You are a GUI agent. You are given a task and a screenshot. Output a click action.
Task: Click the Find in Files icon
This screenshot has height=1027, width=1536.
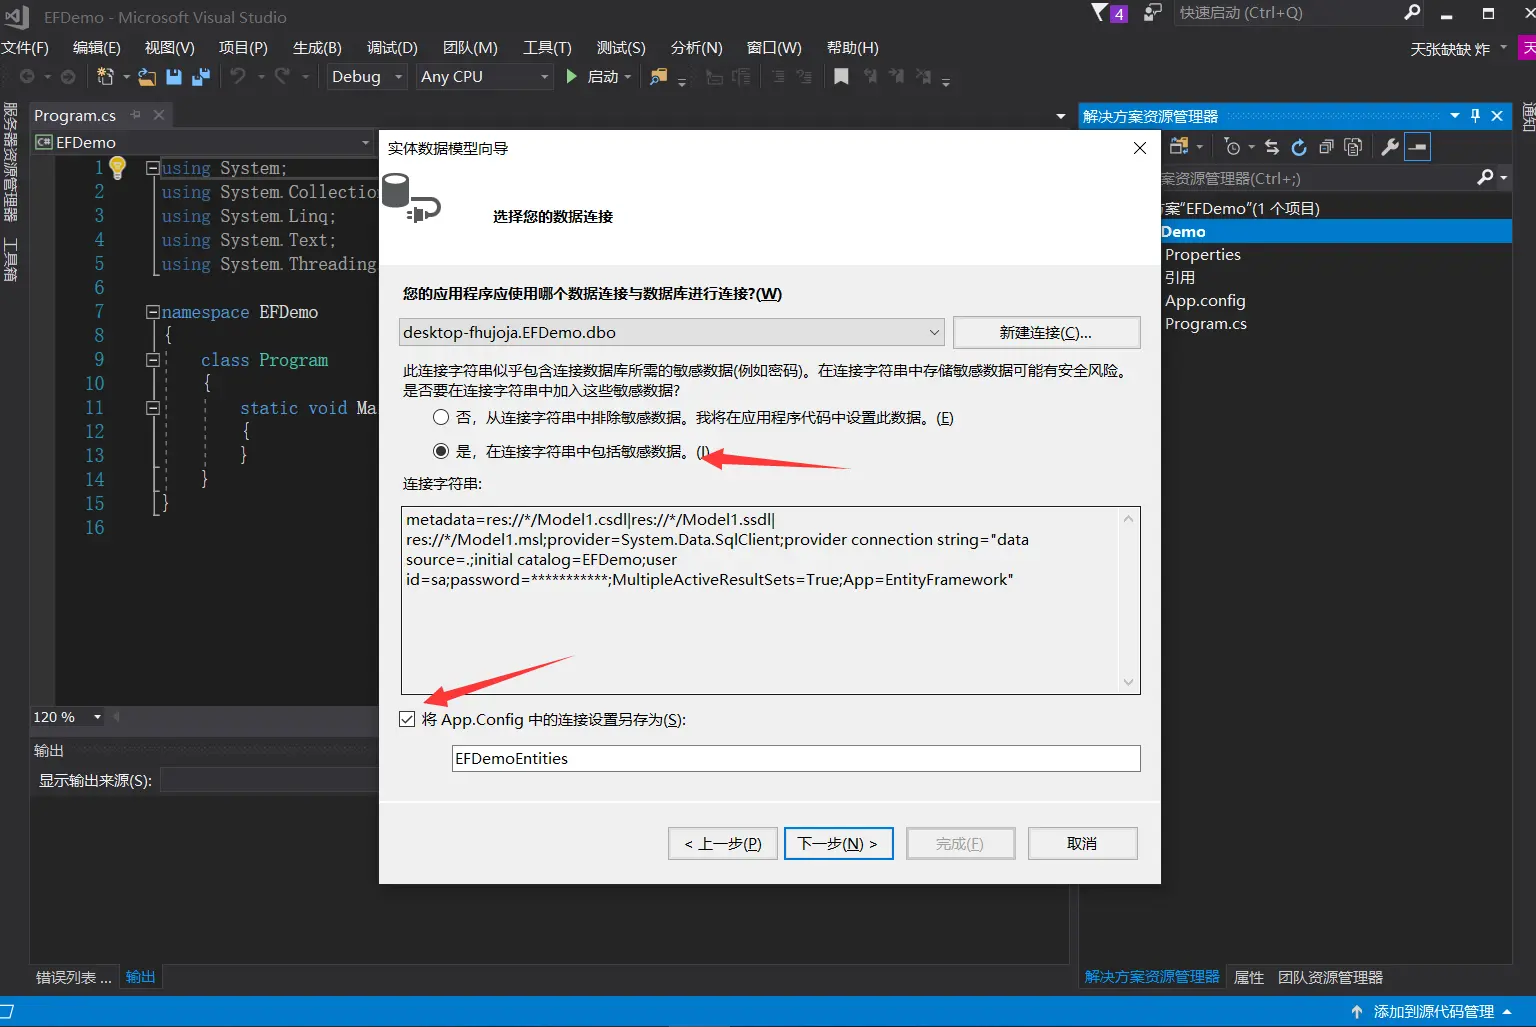[658, 76]
